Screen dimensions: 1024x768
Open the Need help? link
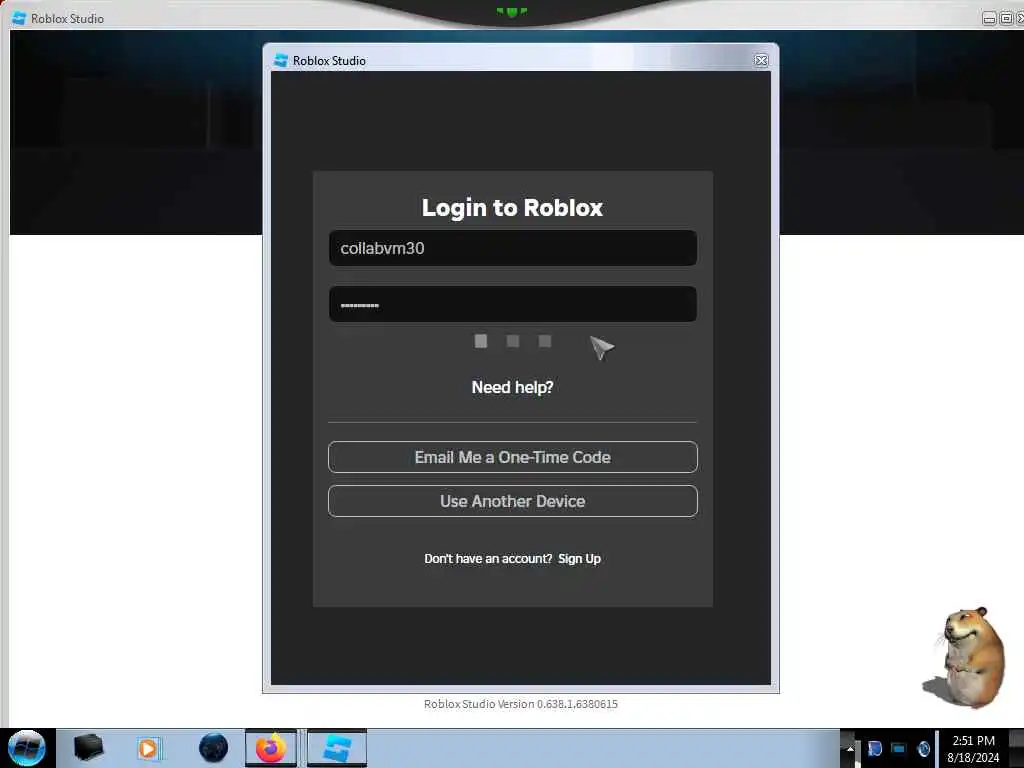(513, 387)
